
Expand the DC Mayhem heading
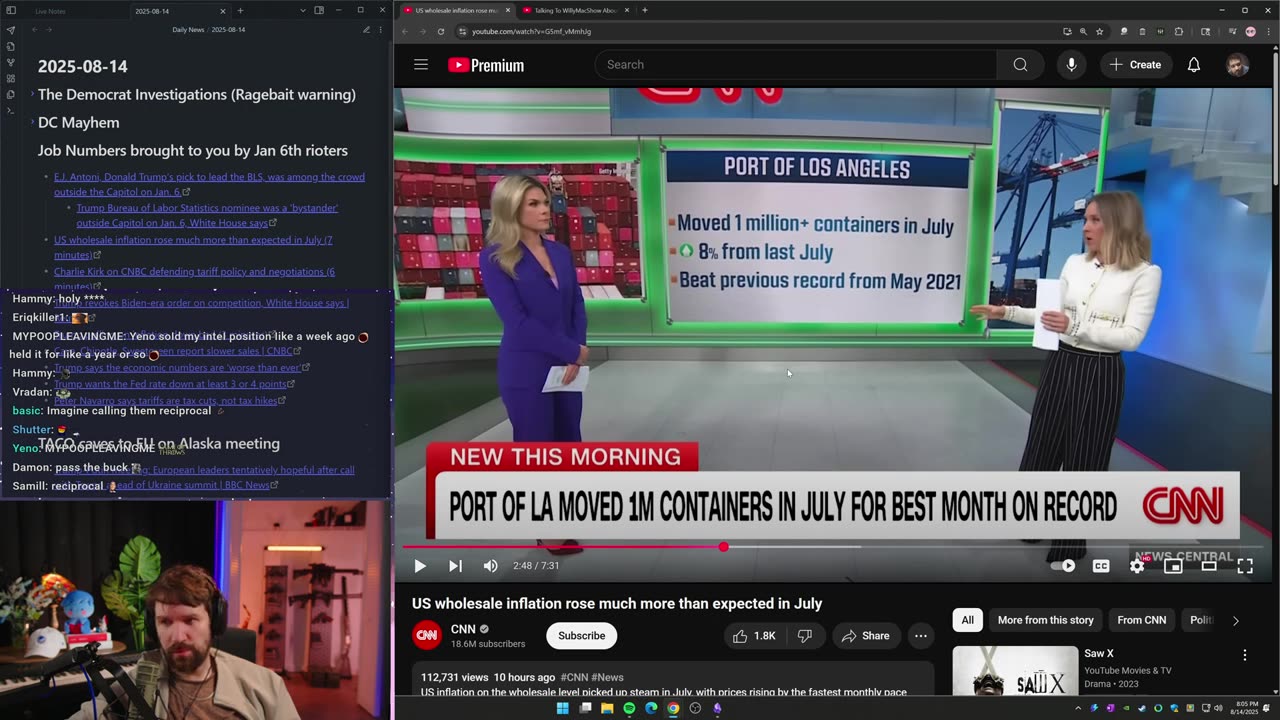[32, 122]
